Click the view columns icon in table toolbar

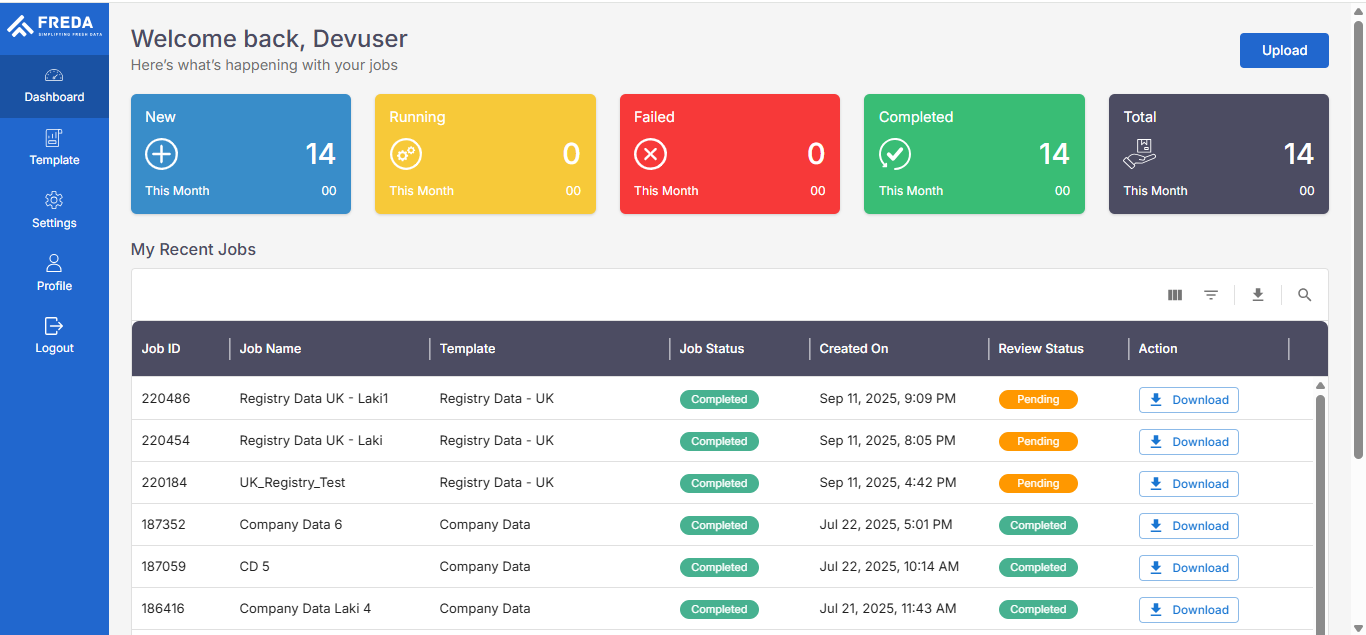click(1175, 295)
